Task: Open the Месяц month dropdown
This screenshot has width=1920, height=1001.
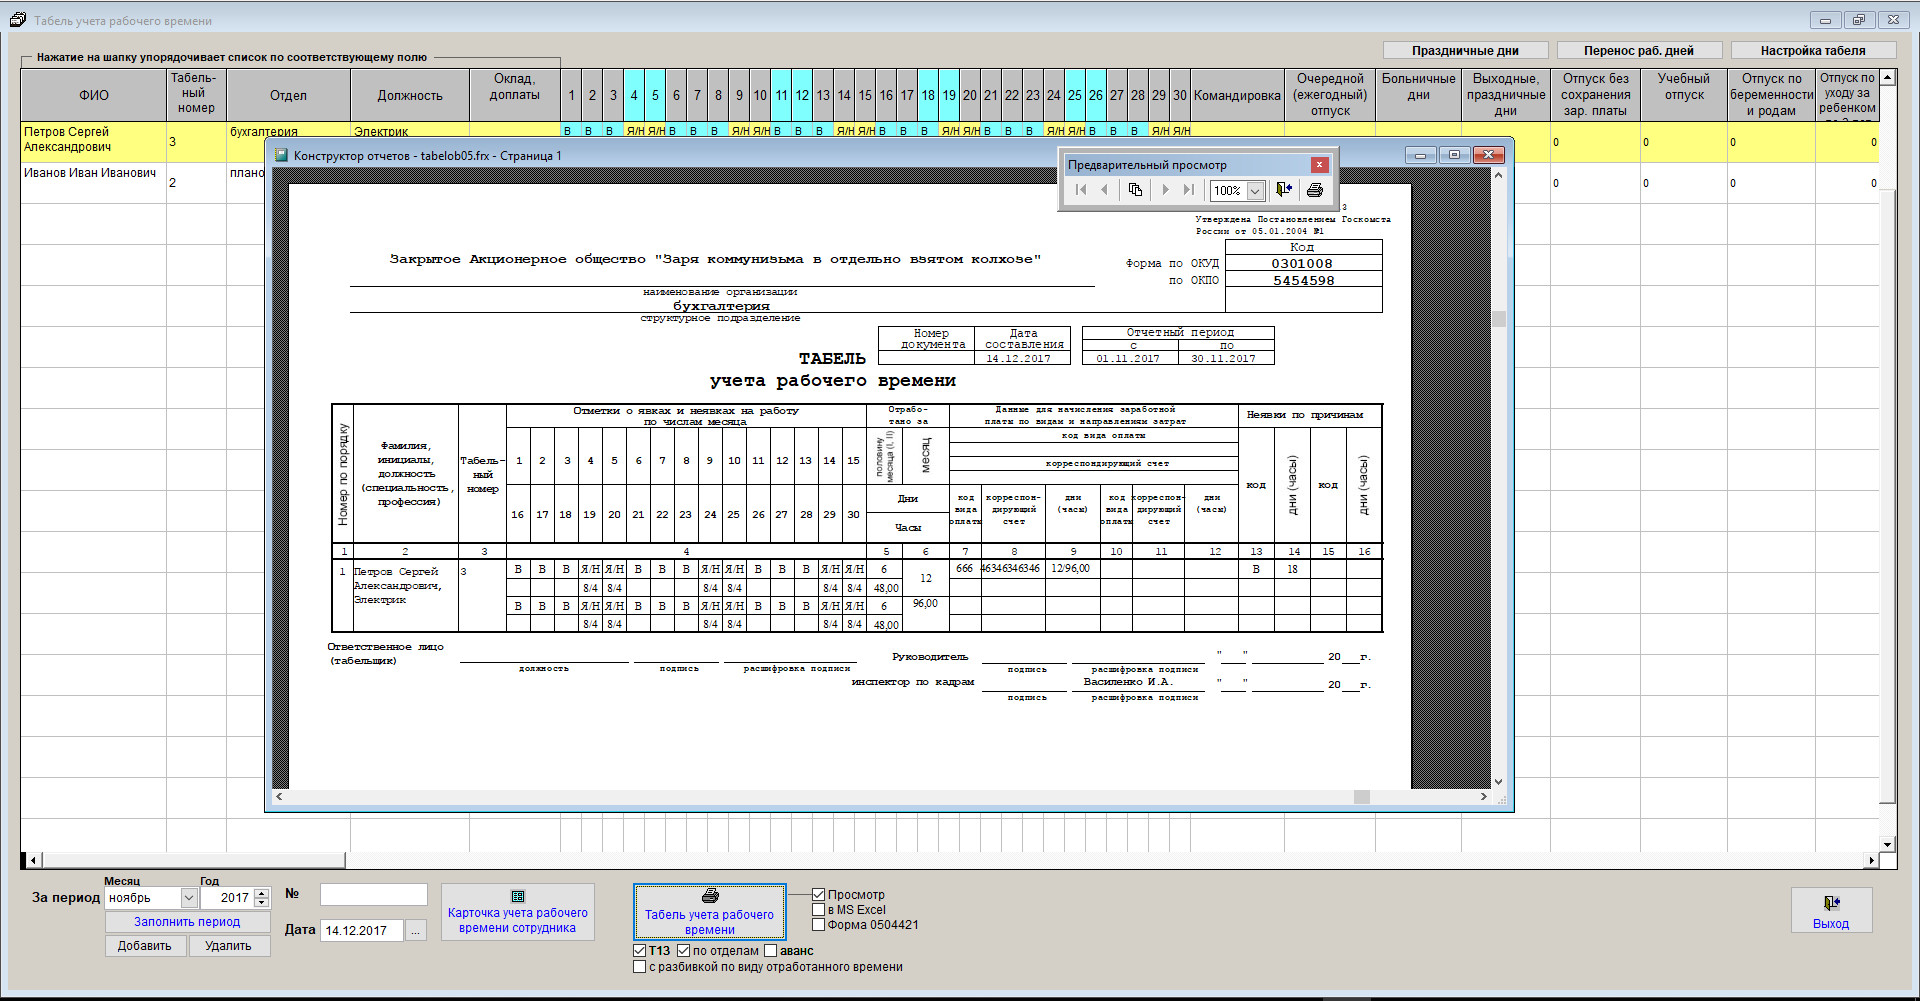Action: [x=188, y=898]
